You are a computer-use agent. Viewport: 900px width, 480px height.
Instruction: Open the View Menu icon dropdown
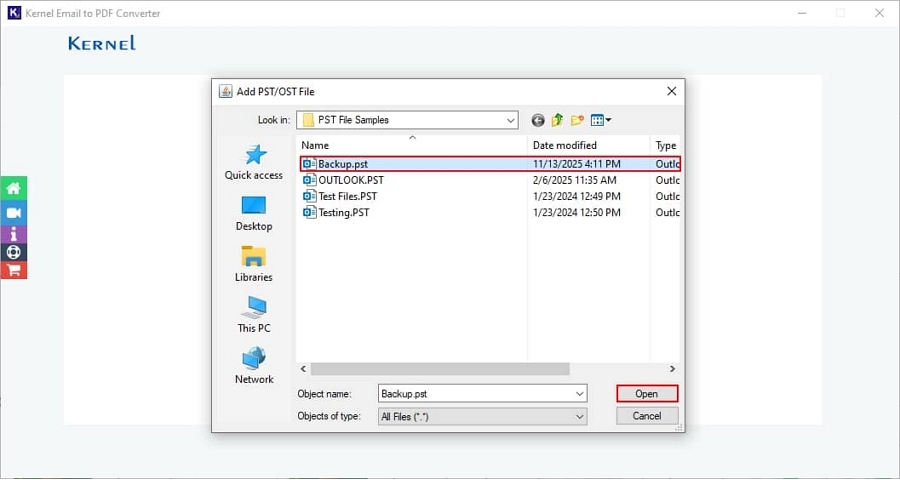[601, 120]
